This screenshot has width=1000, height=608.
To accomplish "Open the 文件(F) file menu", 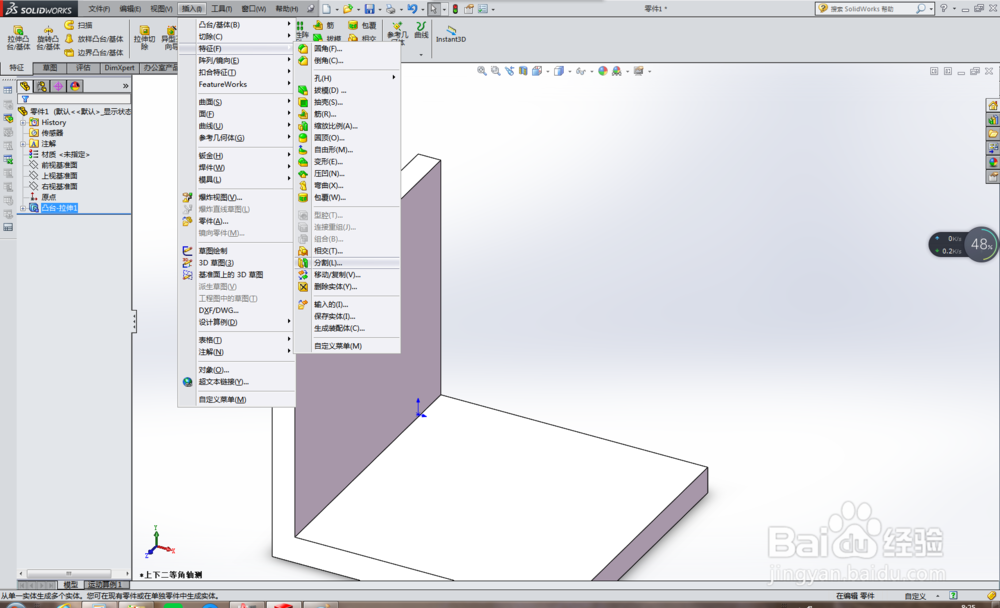I will 99,9.
